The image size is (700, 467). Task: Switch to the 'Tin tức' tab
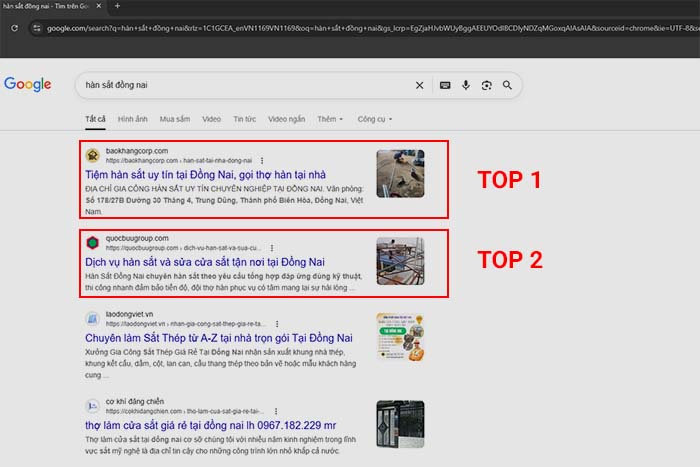click(x=245, y=119)
